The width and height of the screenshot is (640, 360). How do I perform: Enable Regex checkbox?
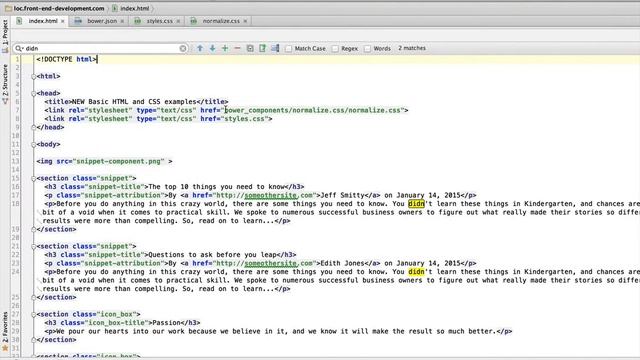point(335,49)
